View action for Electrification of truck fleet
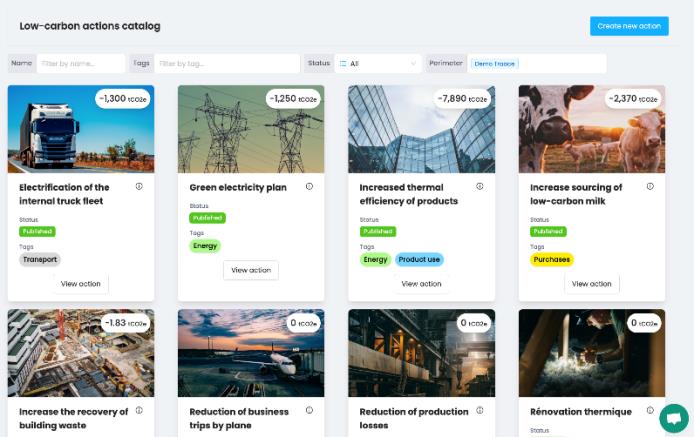694x437 pixels. pos(81,283)
